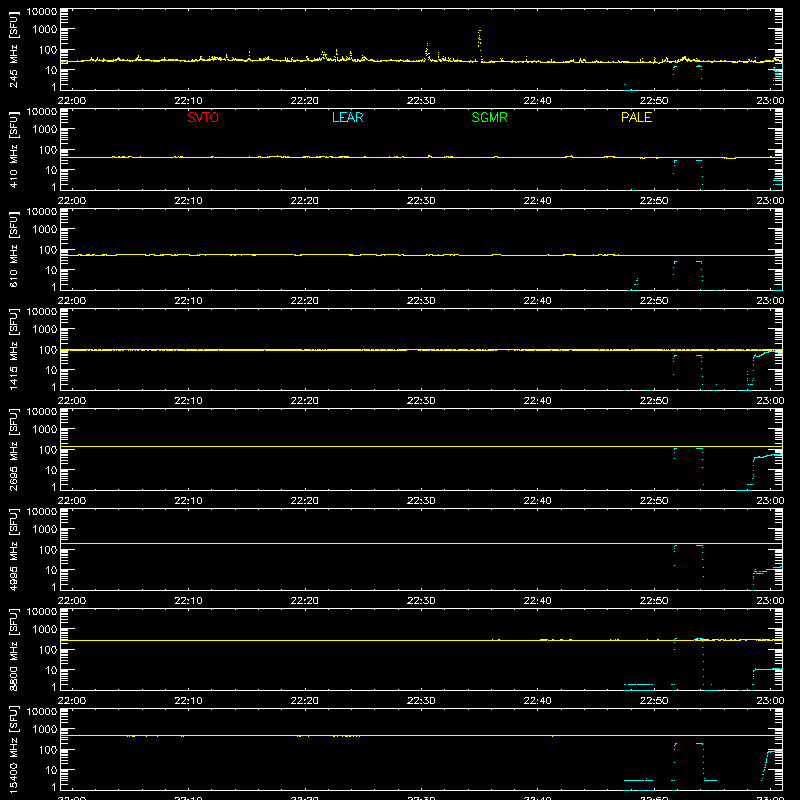Image resolution: width=800 pixels, height=800 pixels.
Task: Click the 22:50 tick label under 4995 MHz plot
Action: click(654, 601)
